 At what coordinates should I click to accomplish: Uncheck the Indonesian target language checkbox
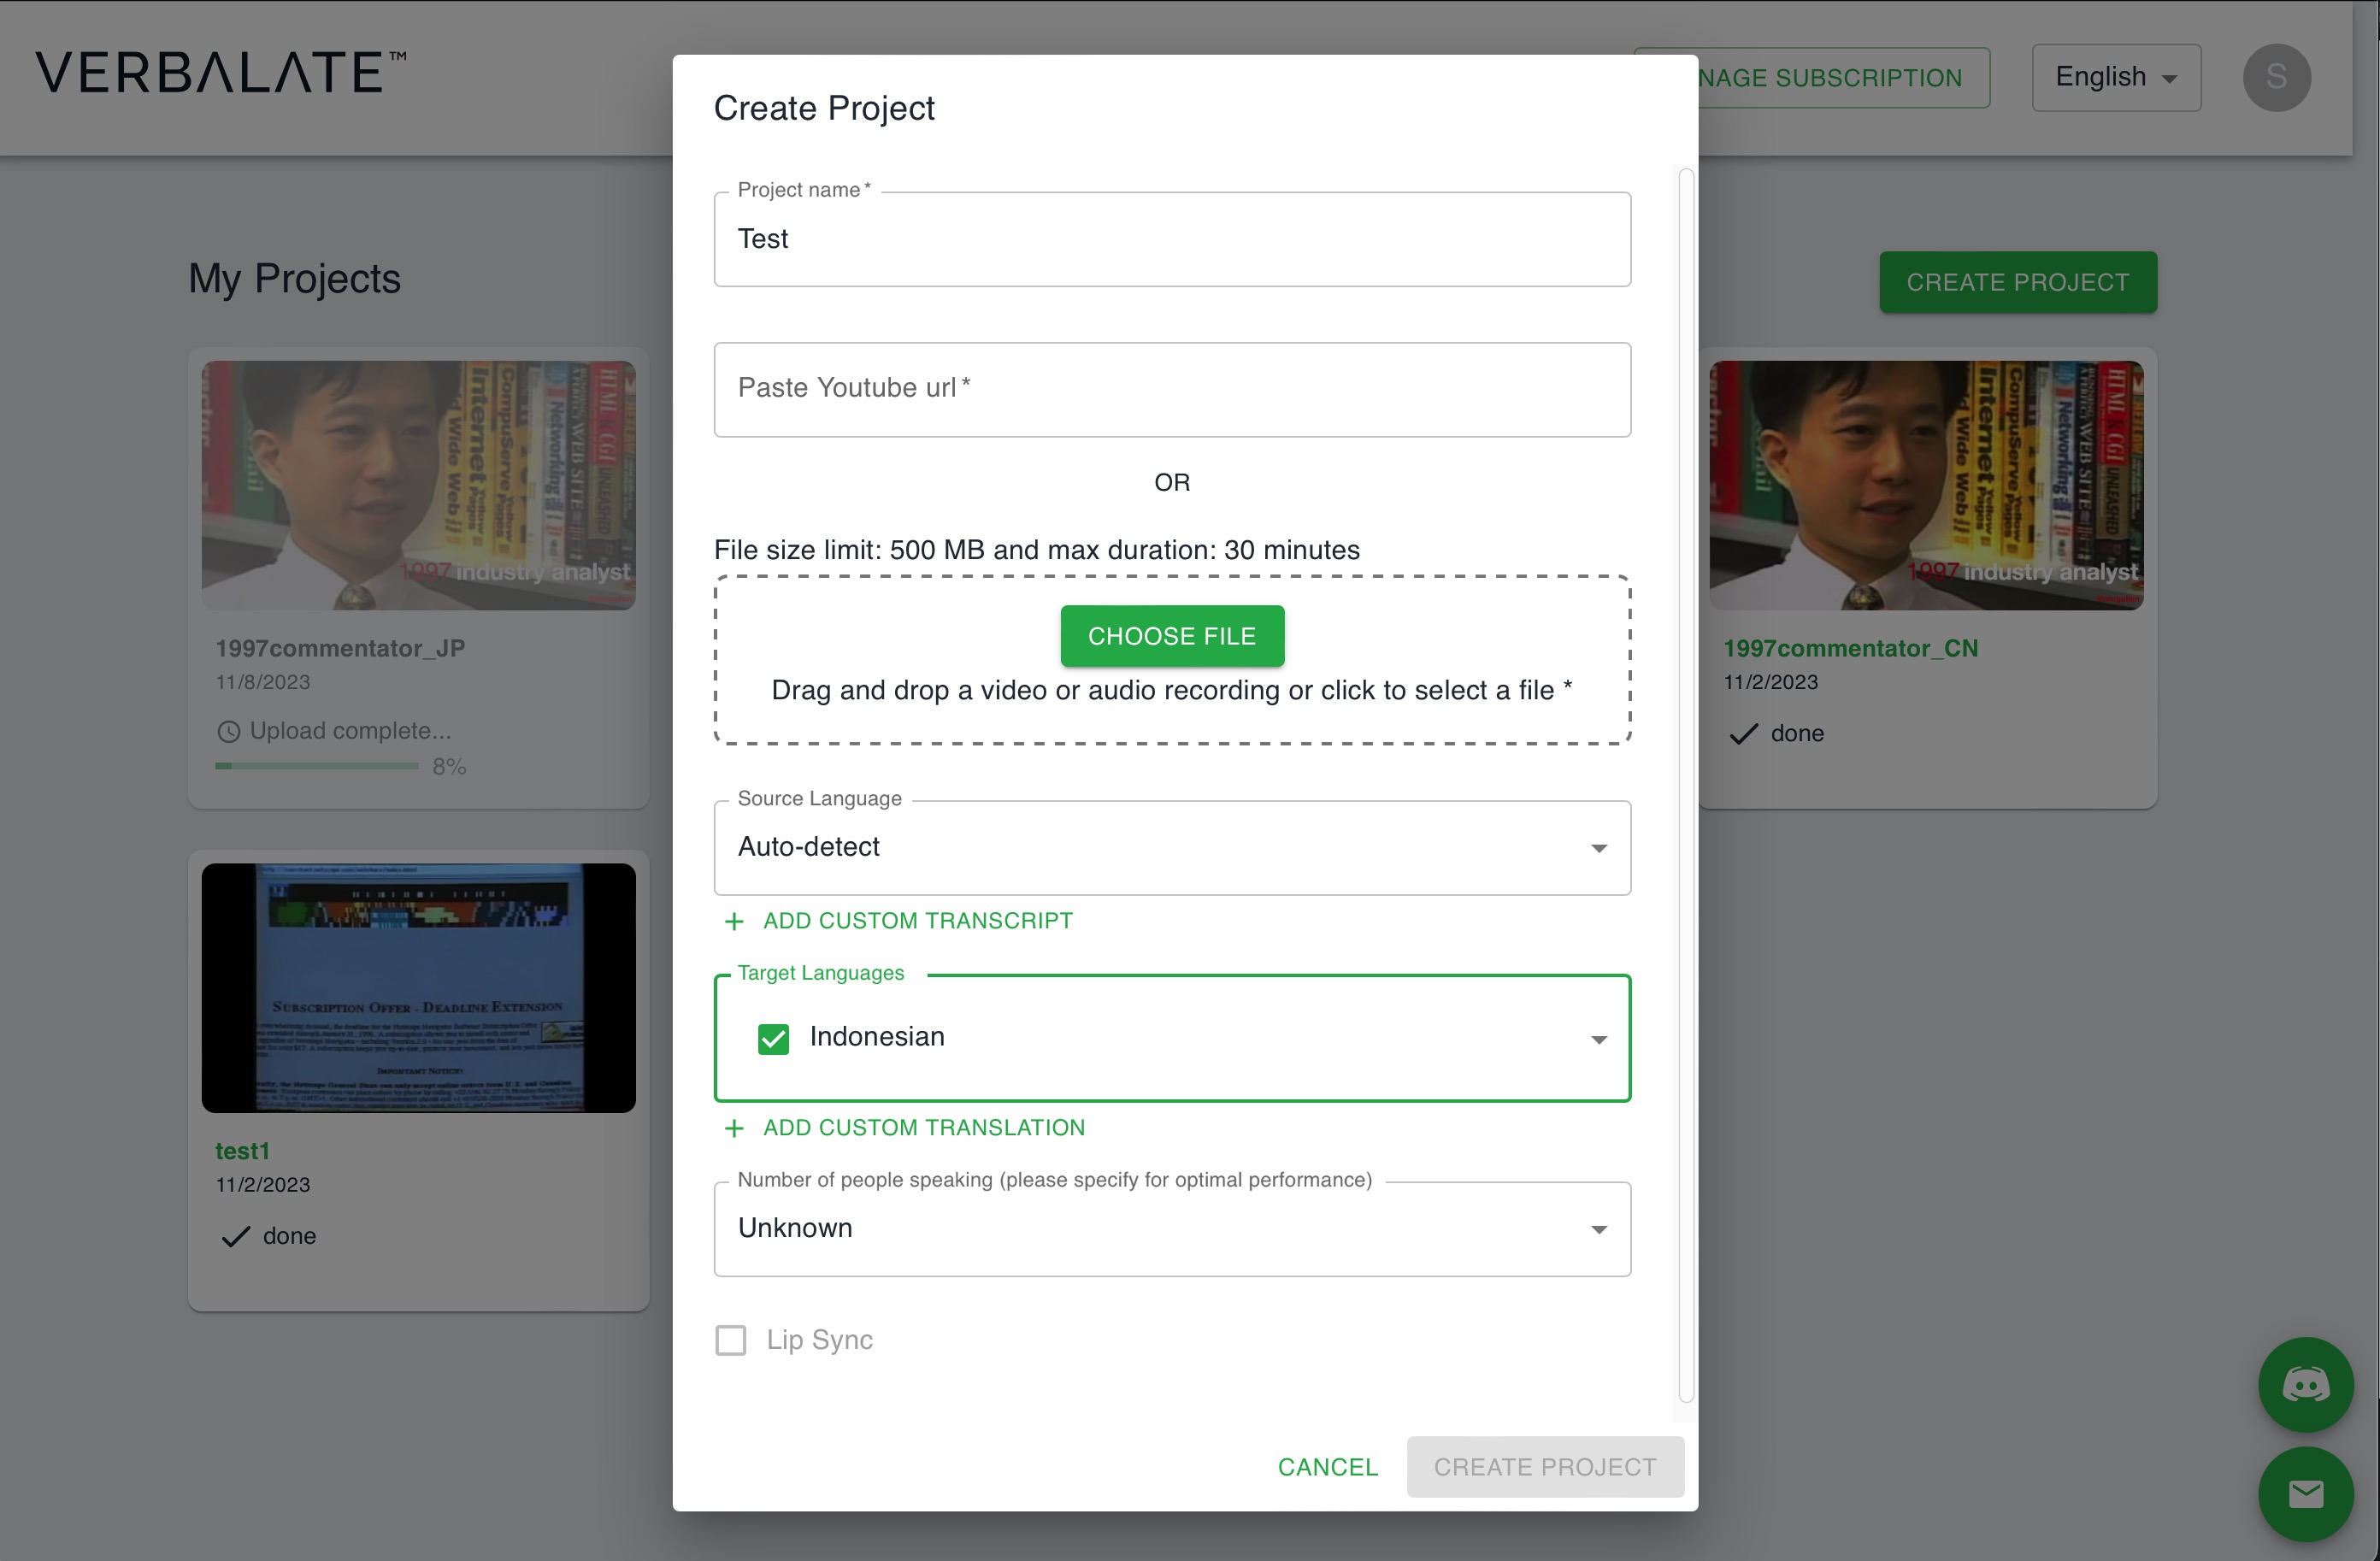[x=773, y=1039]
